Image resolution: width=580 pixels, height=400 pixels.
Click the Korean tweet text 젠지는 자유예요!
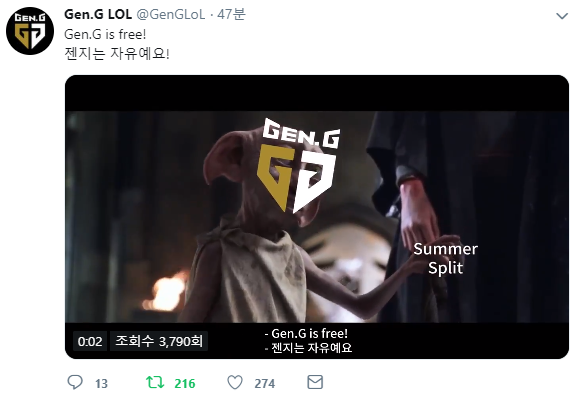(117, 54)
